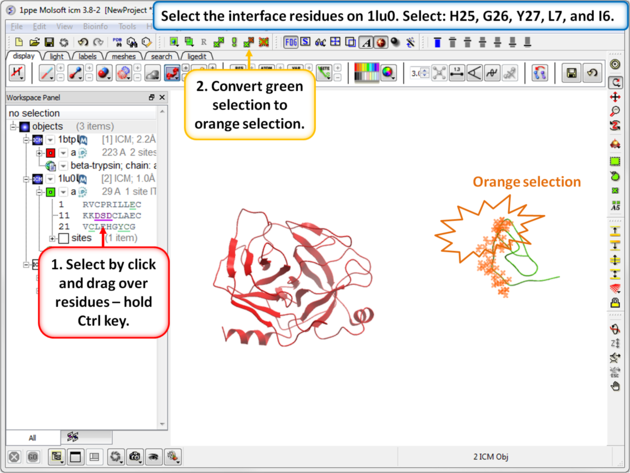Open the meshes tab

click(x=123, y=57)
